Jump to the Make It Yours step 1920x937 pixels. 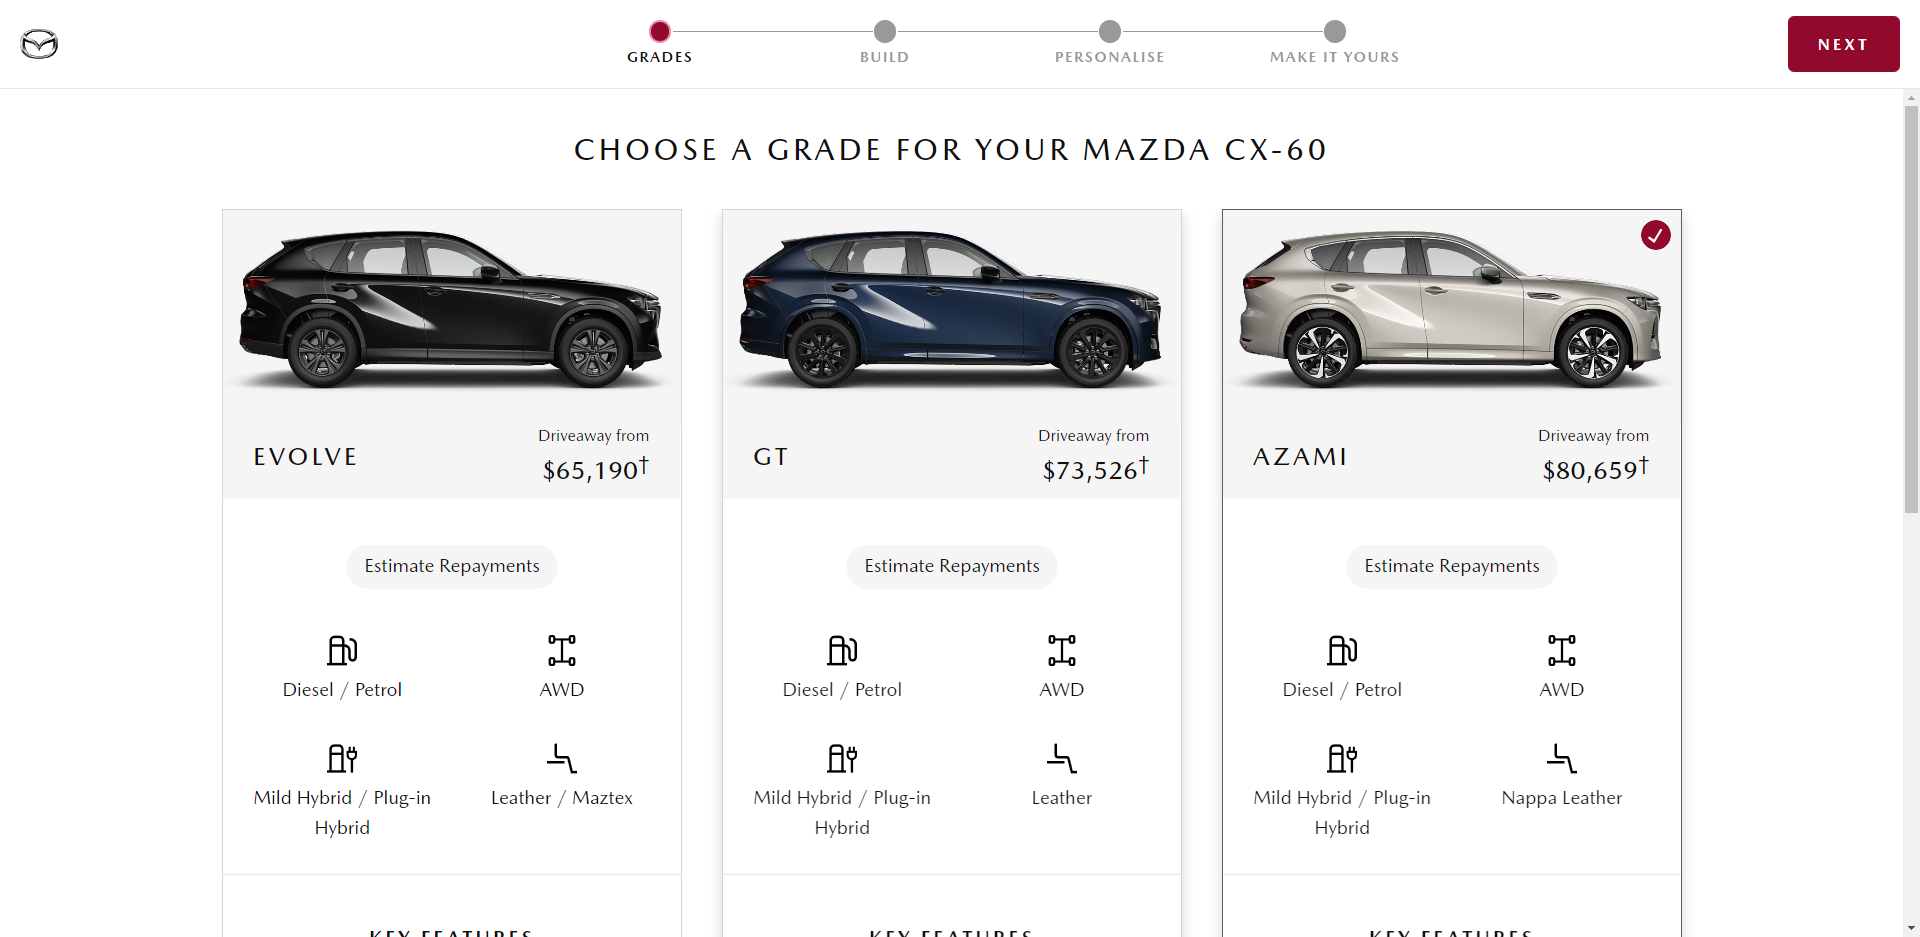(x=1335, y=42)
